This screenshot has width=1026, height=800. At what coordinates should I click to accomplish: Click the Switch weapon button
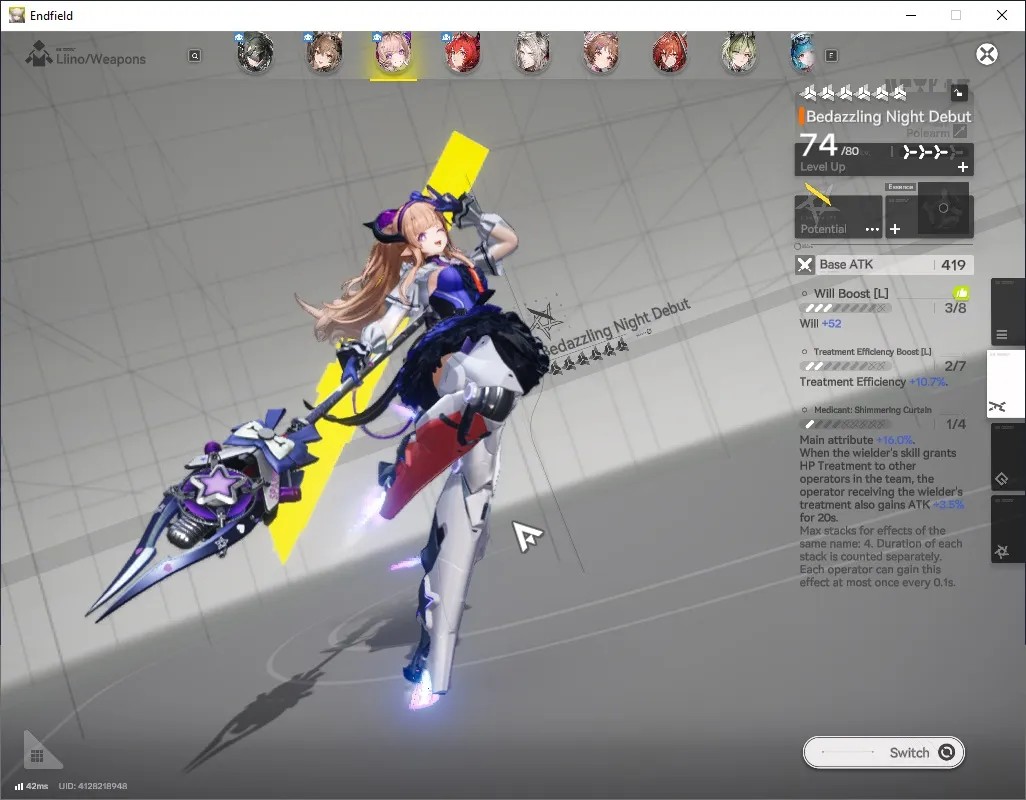click(883, 752)
